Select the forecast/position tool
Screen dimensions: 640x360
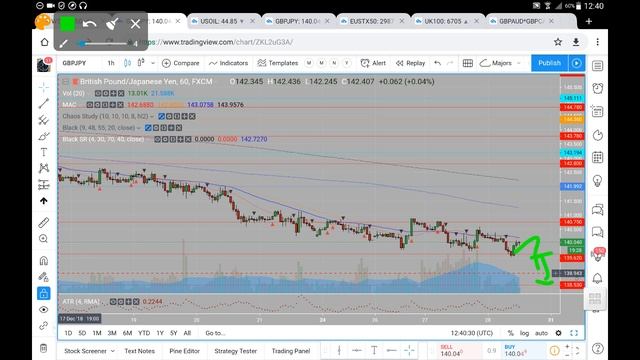point(44,184)
